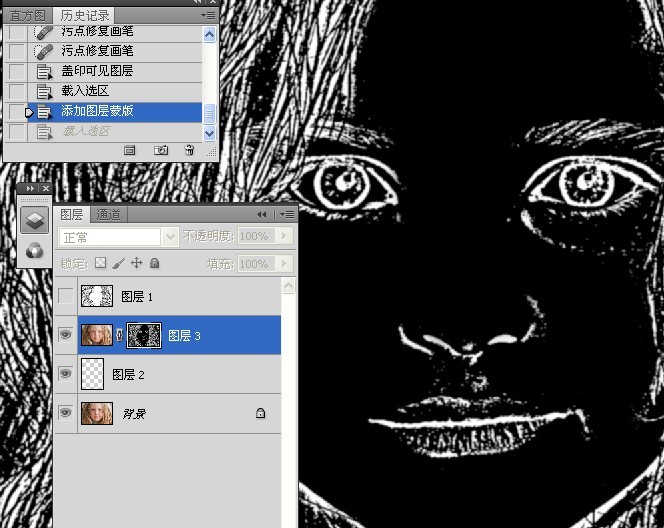Viewport: 664px width, 528px height.
Task: Click document icon beside 盖印可见图层
Action: [44, 72]
